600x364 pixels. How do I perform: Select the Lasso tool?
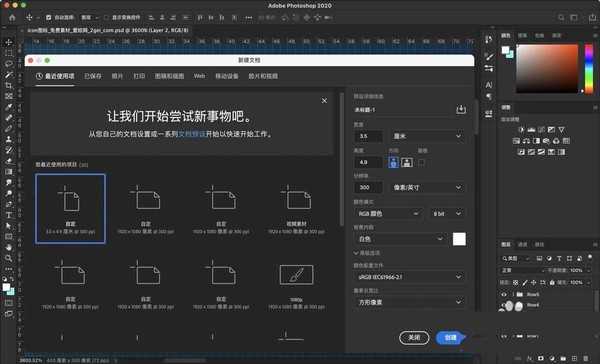click(x=8, y=64)
